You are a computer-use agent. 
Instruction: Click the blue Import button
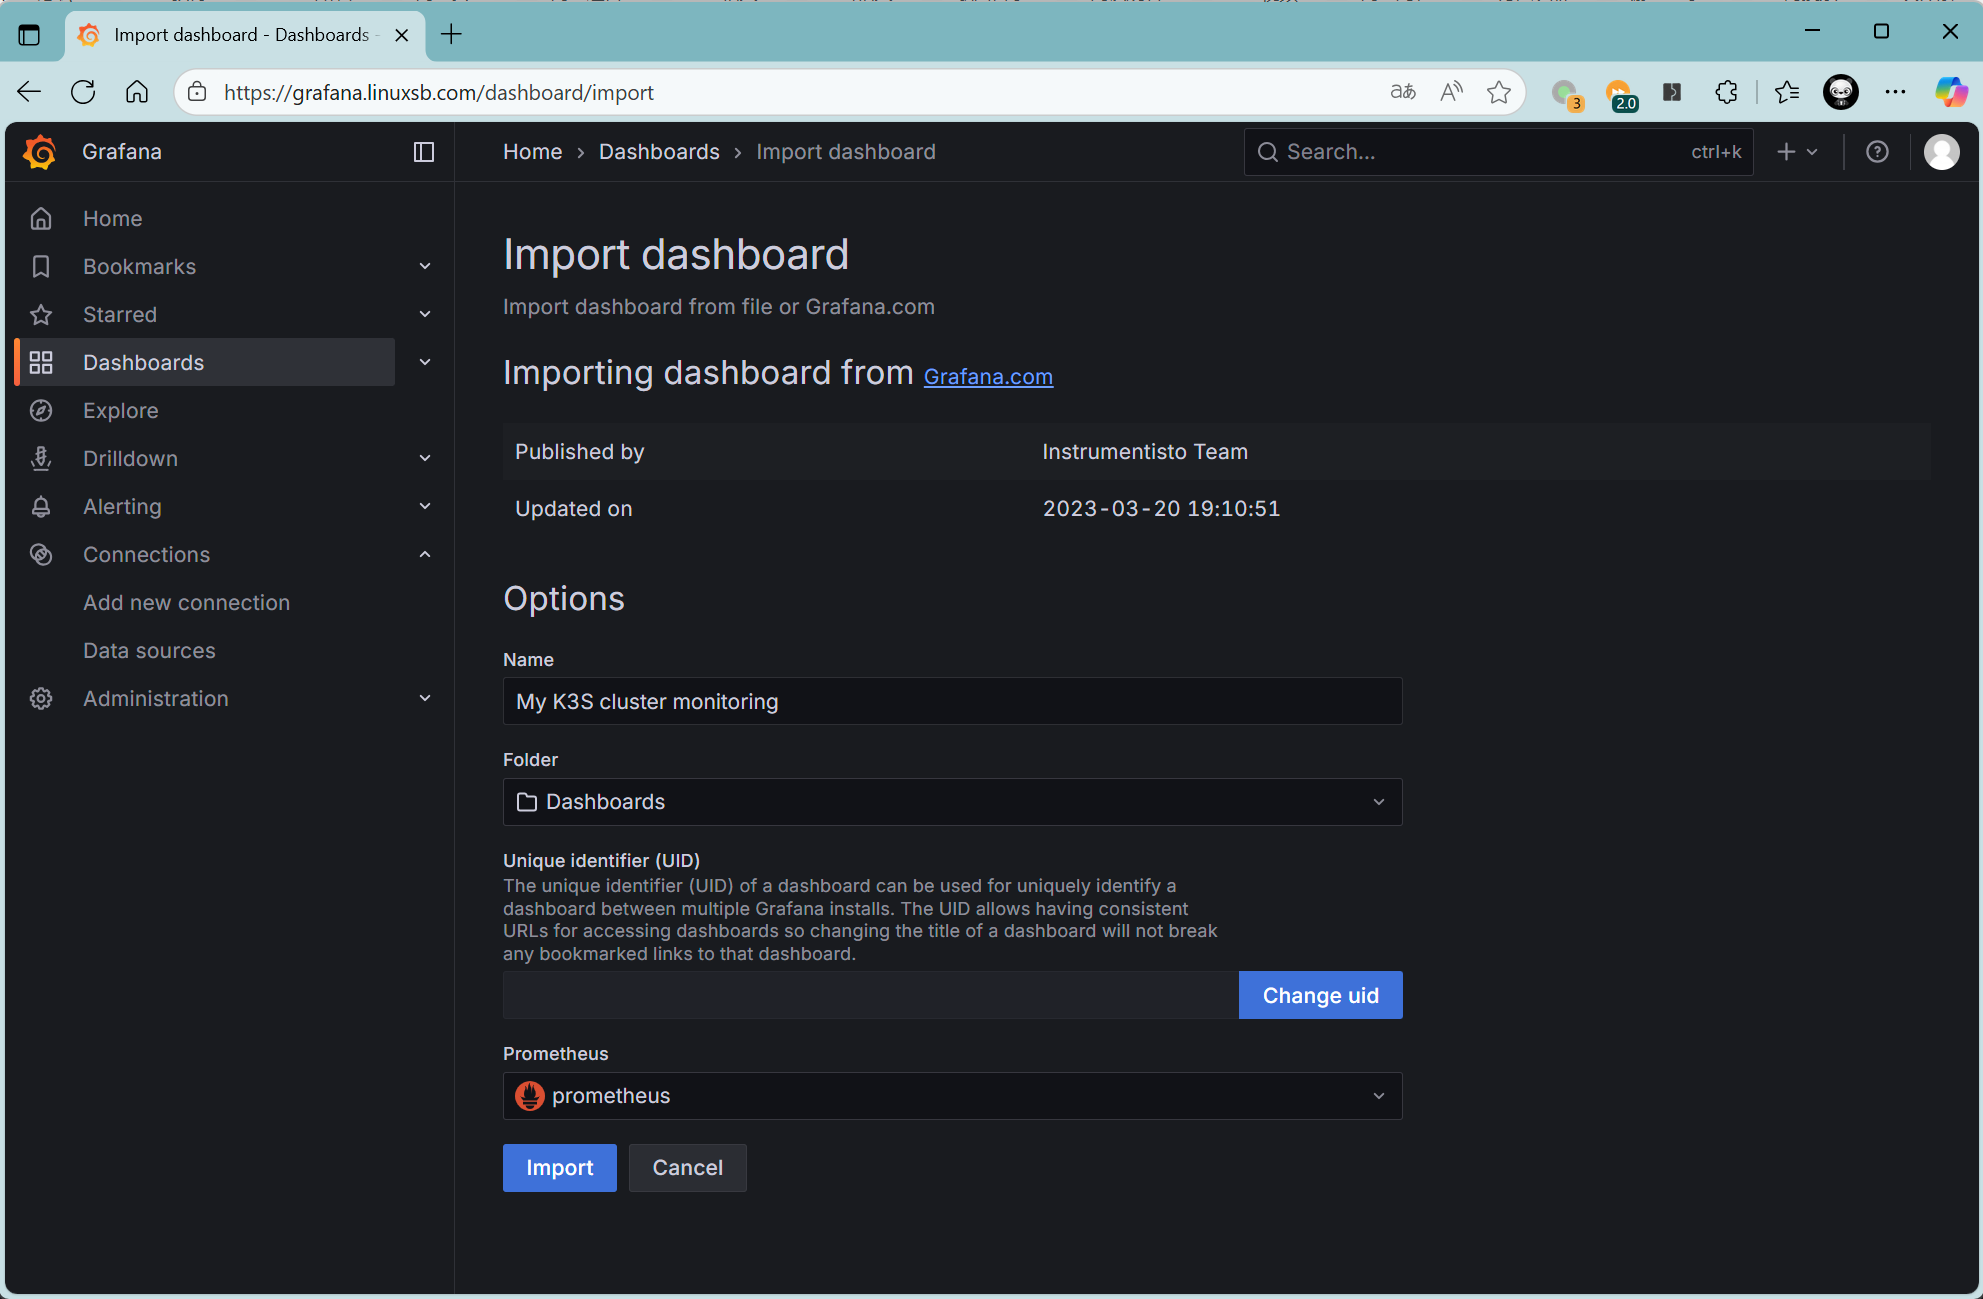click(559, 1168)
